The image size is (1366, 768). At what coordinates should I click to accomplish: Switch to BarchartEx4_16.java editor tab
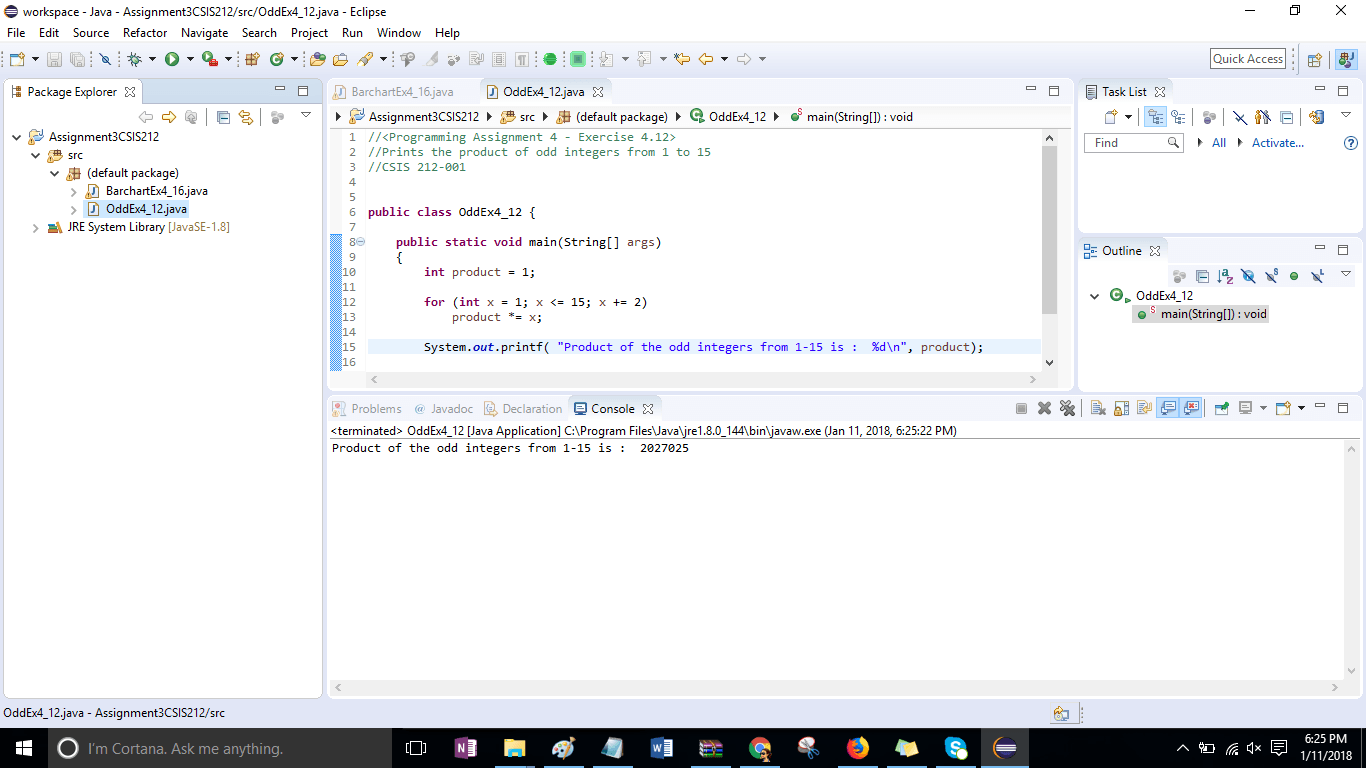pos(403,92)
